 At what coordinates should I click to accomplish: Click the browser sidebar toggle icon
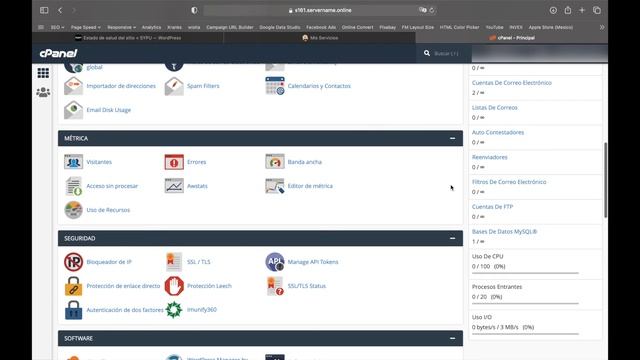(44, 10)
